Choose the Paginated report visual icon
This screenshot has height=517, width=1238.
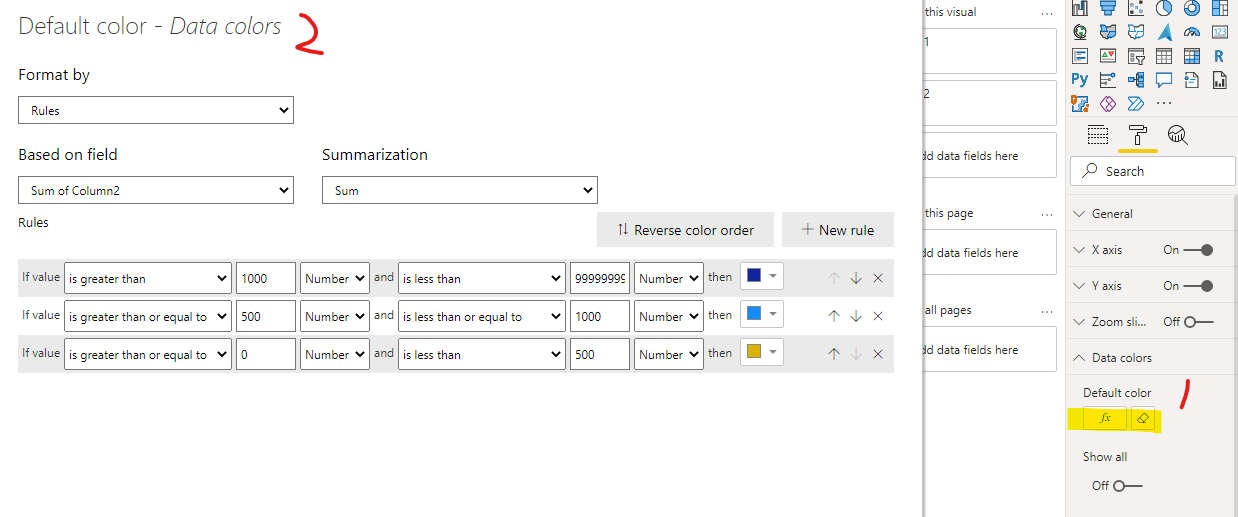[x=1220, y=80]
